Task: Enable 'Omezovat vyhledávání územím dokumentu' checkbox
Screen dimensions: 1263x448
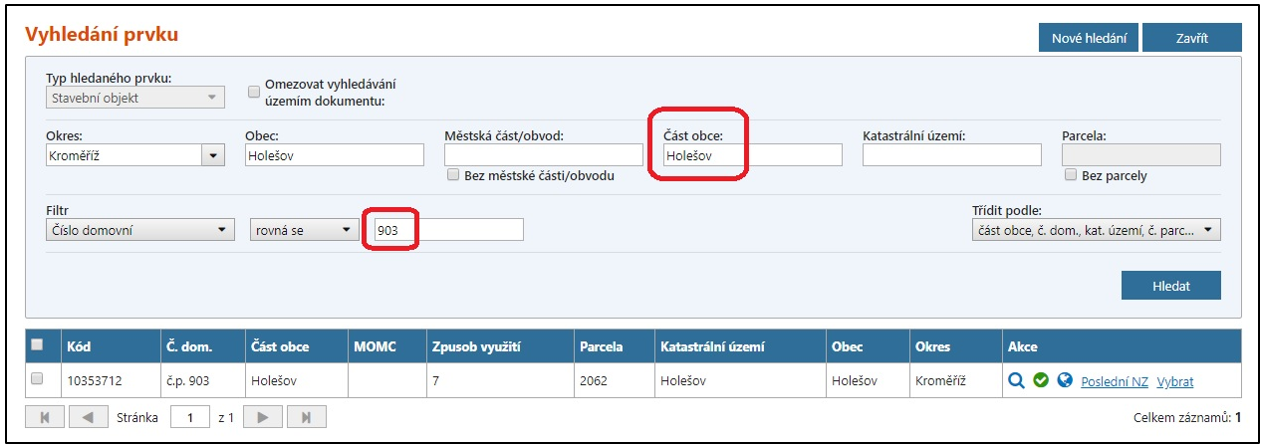Action: tap(253, 86)
